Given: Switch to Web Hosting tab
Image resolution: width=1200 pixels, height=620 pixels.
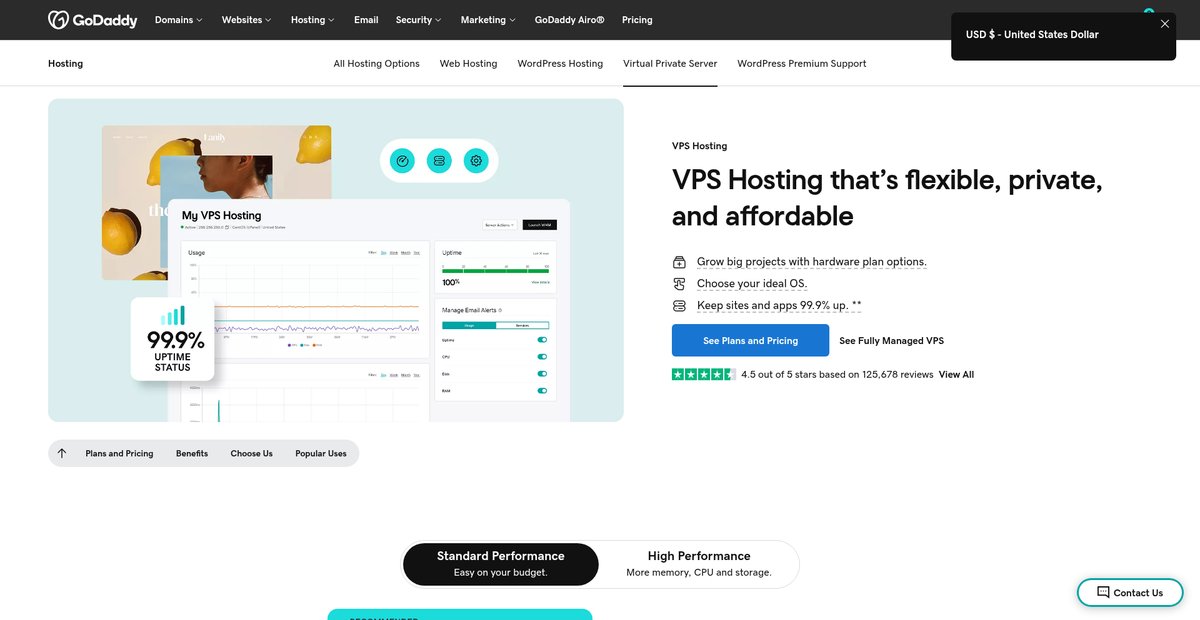Looking at the screenshot, I should [x=468, y=64].
